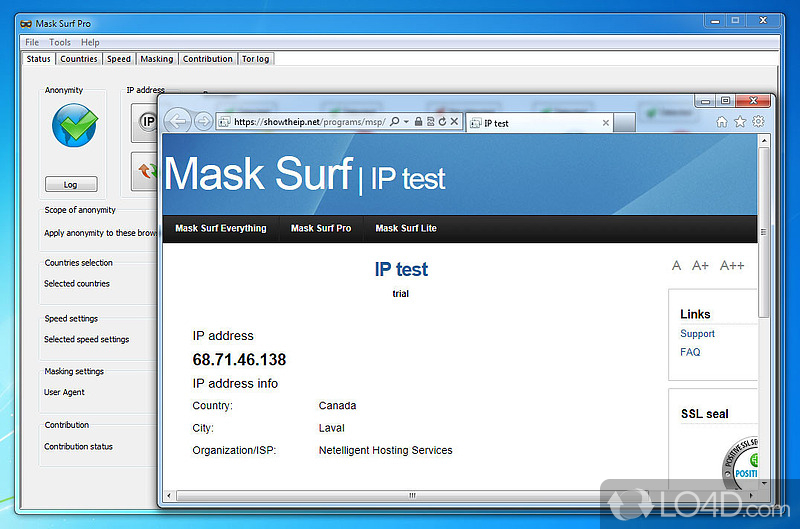Click the Mask Surf IP test page banner title
800x529 pixels.
[305, 174]
